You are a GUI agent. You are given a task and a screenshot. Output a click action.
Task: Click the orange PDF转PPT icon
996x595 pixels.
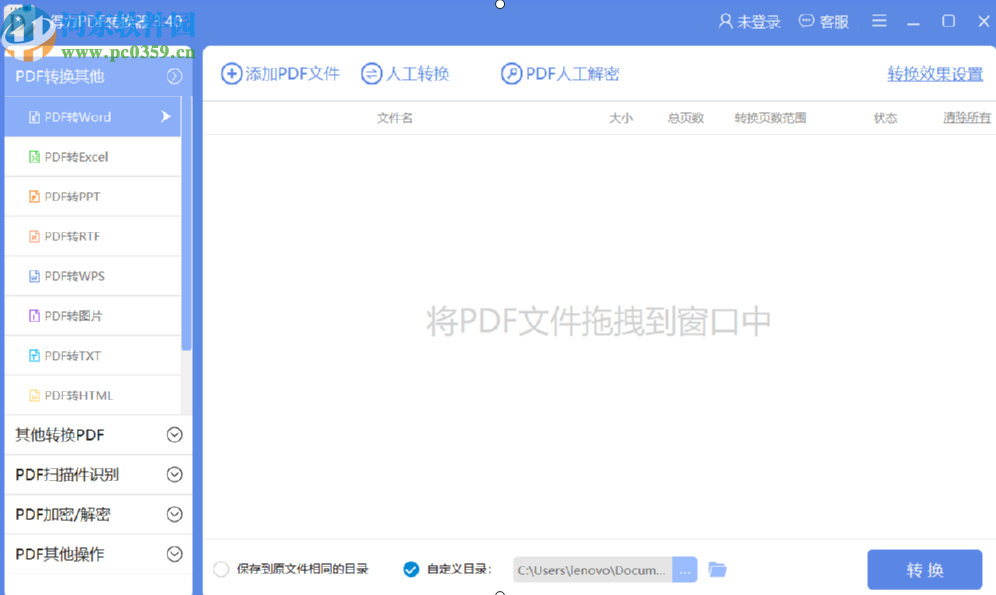[34, 197]
